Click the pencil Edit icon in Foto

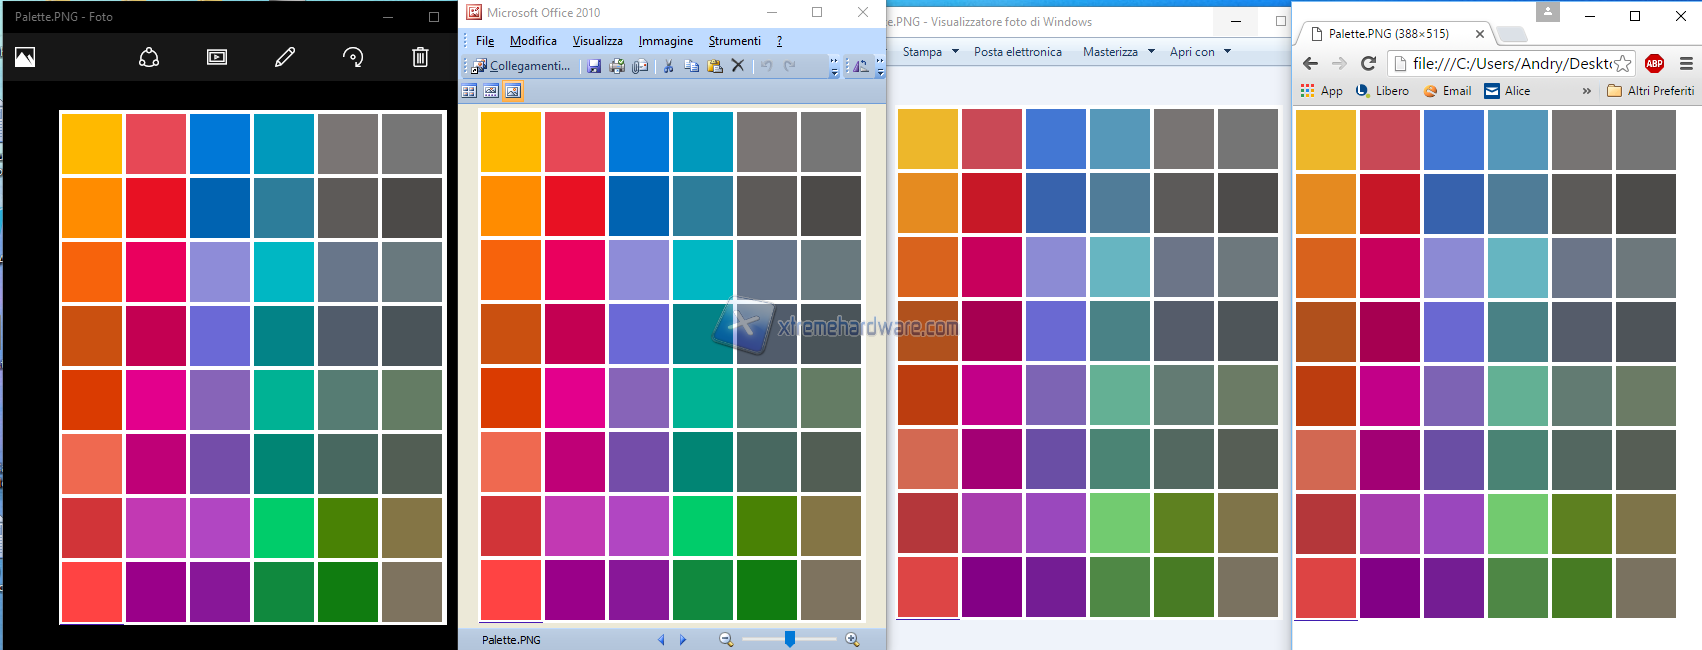(285, 57)
